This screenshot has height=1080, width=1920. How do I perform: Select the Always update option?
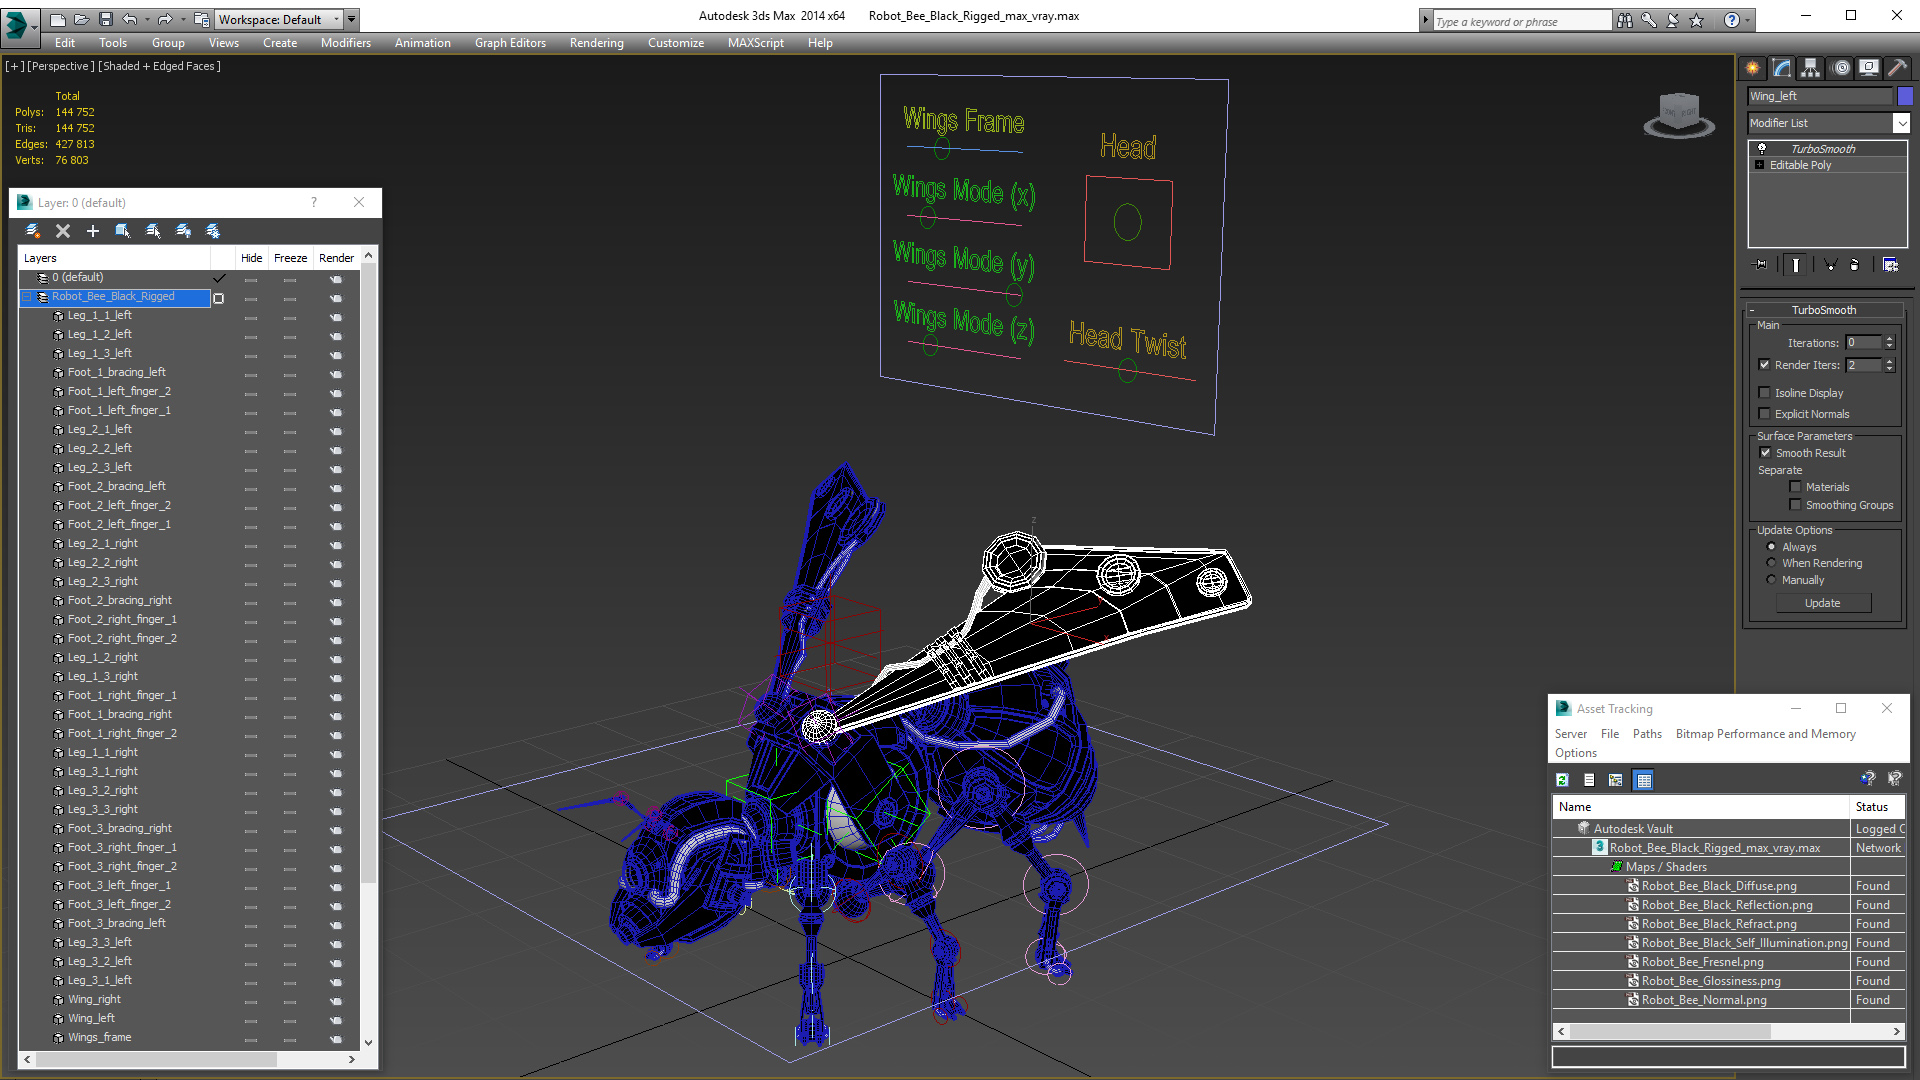click(1772, 547)
